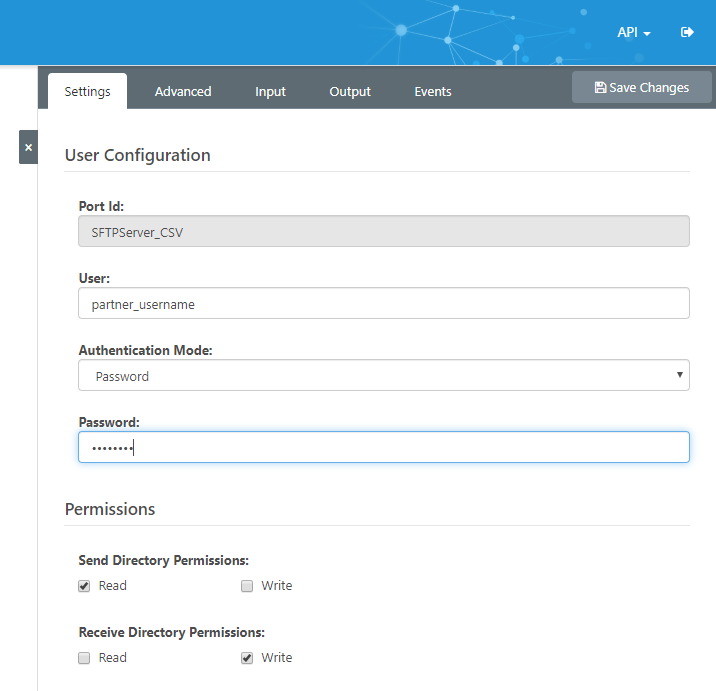Uncheck Receive Directory Write permission
This screenshot has width=716, height=691.
point(247,658)
